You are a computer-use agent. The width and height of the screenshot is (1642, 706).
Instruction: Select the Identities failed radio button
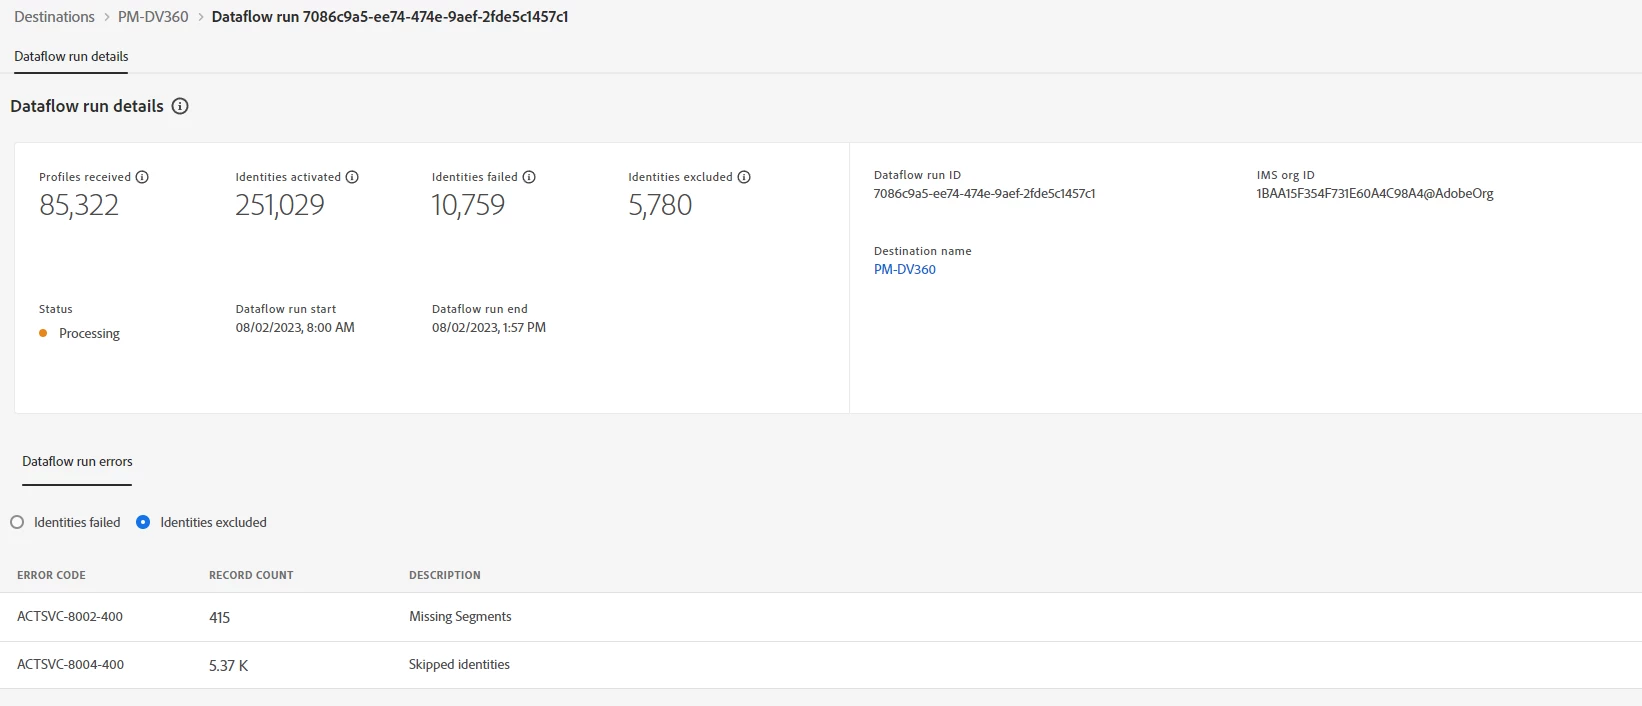[x=17, y=522]
